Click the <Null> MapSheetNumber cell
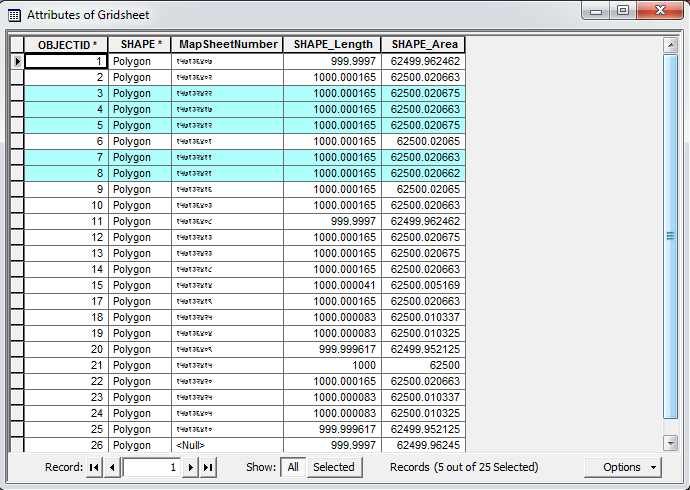This screenshot has height=490, width=690. (227, 445)
